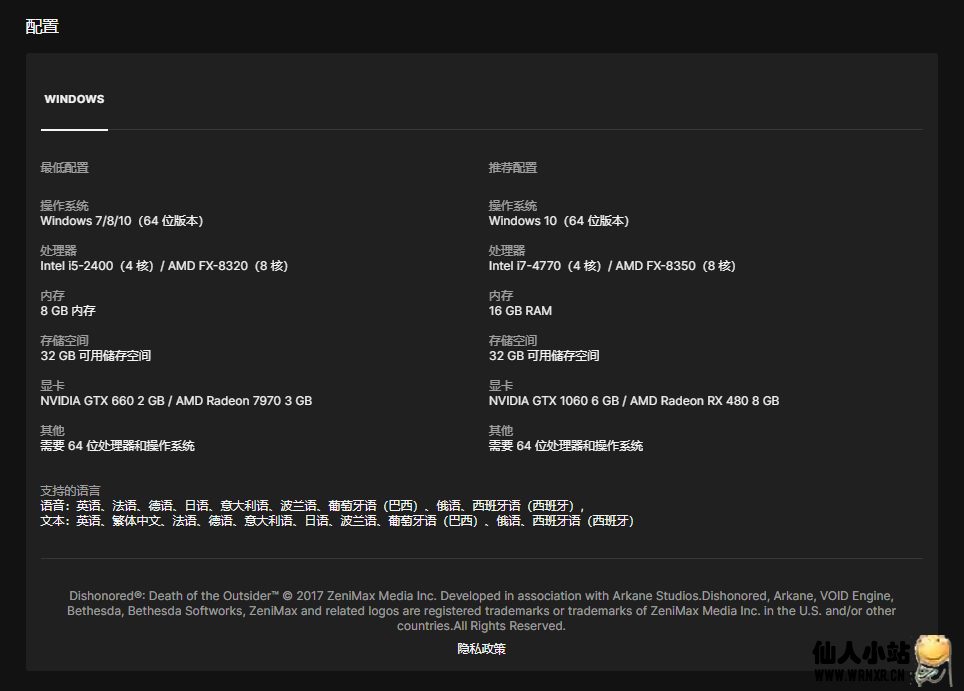Click the 16 GB RAM memory value
The height and width of the screenshot is (691, 964).
tap(520, 311)
